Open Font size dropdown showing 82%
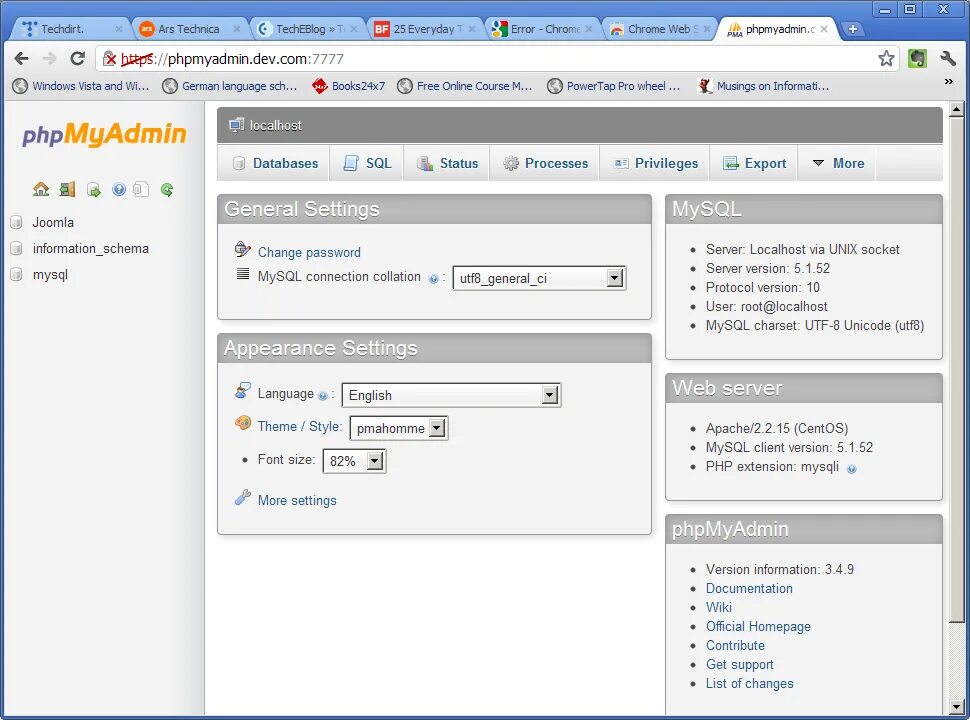This screenshot has height=720, width=970. [x=354, y=461]
